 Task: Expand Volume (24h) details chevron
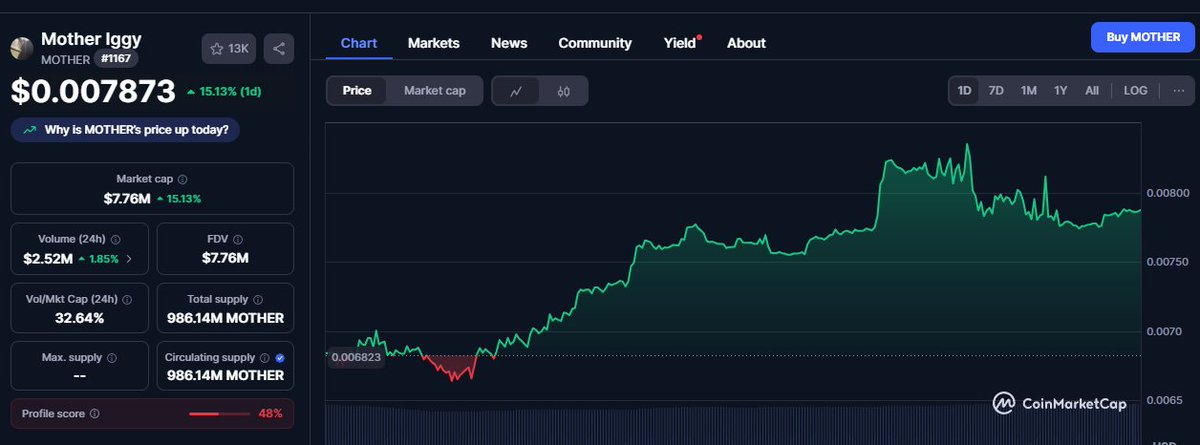(x=128, y=259)
